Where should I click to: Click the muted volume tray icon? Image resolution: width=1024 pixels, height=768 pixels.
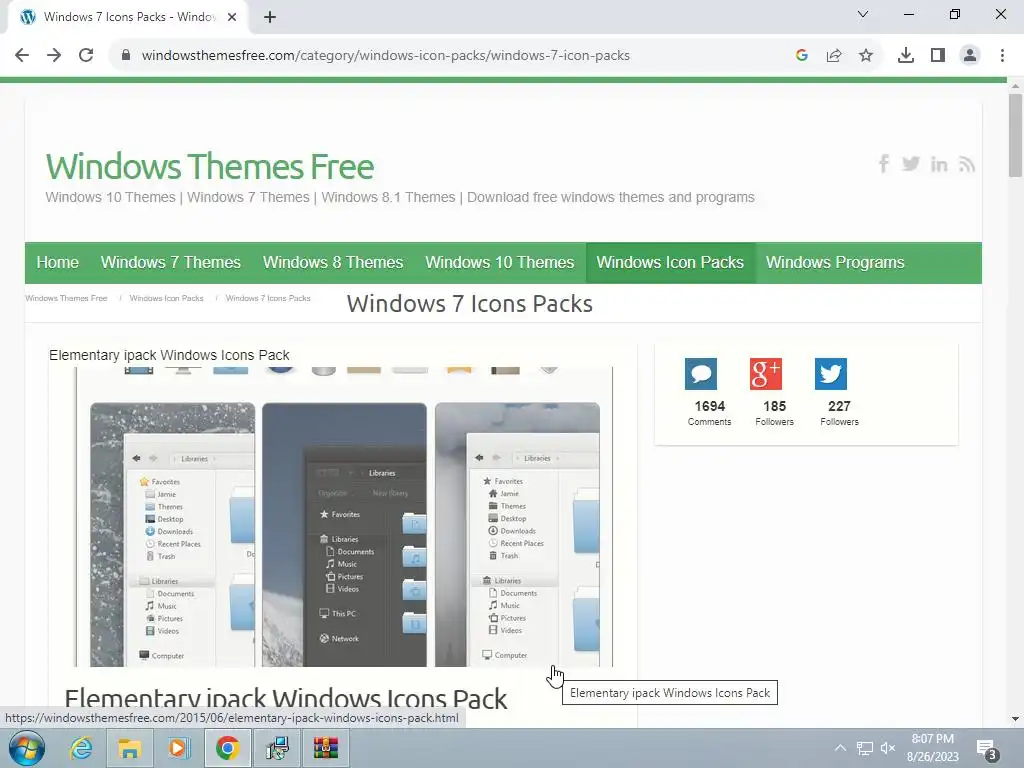pyautogui.click(x=888, y=748)
